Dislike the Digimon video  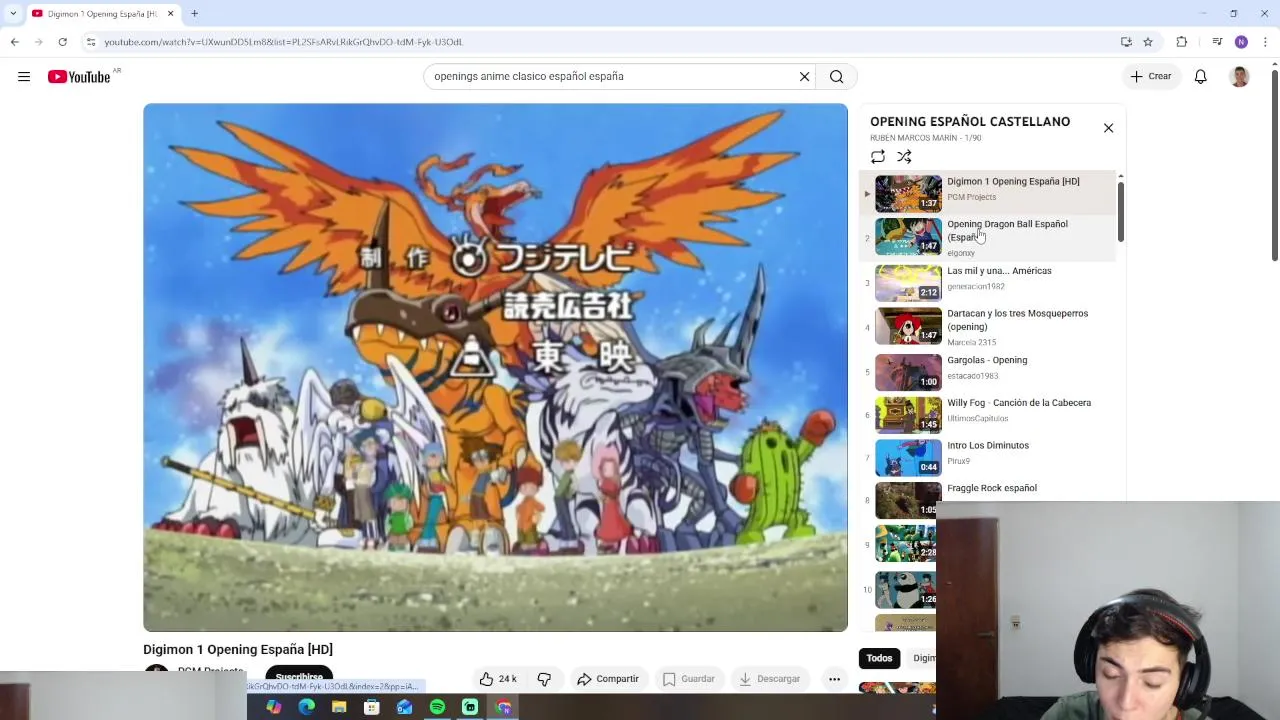click(x=544, y=679)
